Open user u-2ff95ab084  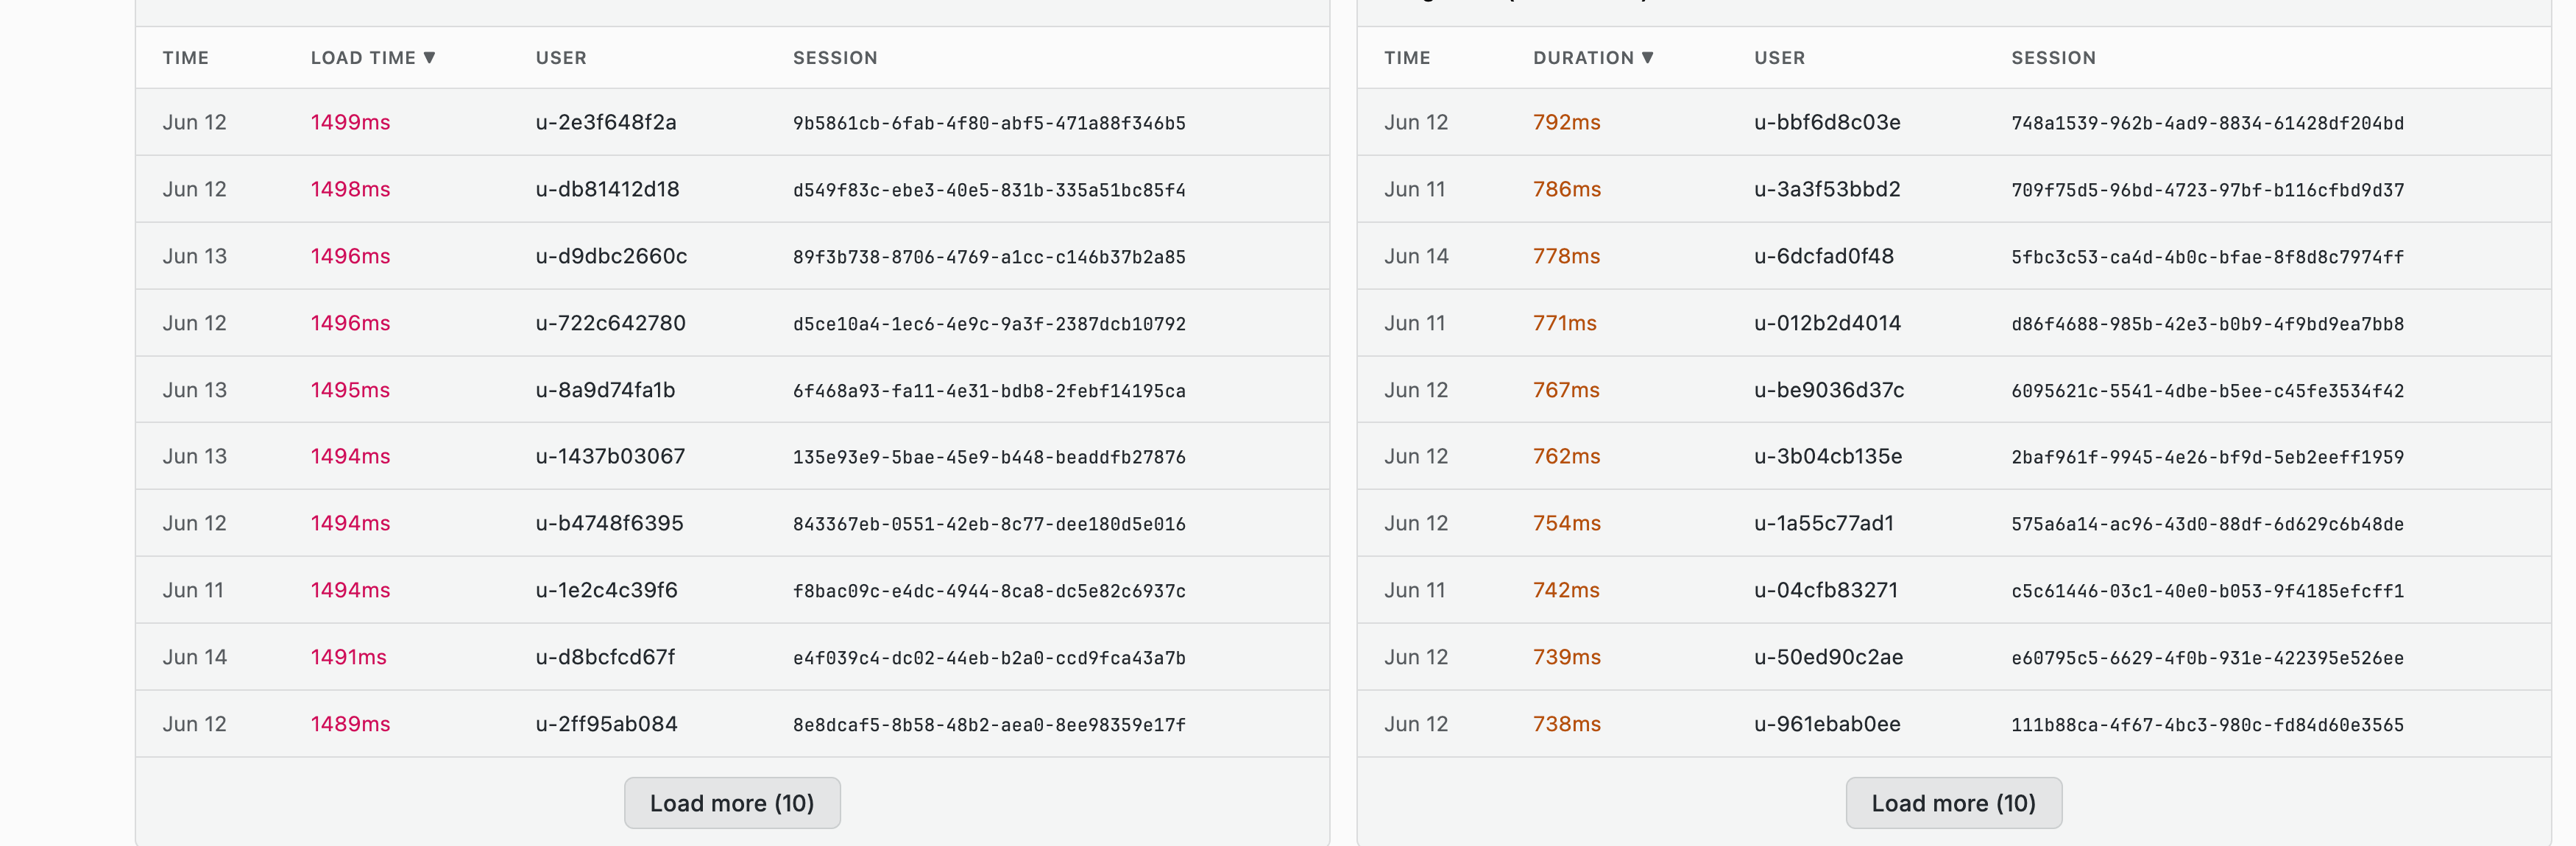tap(606, 724)
